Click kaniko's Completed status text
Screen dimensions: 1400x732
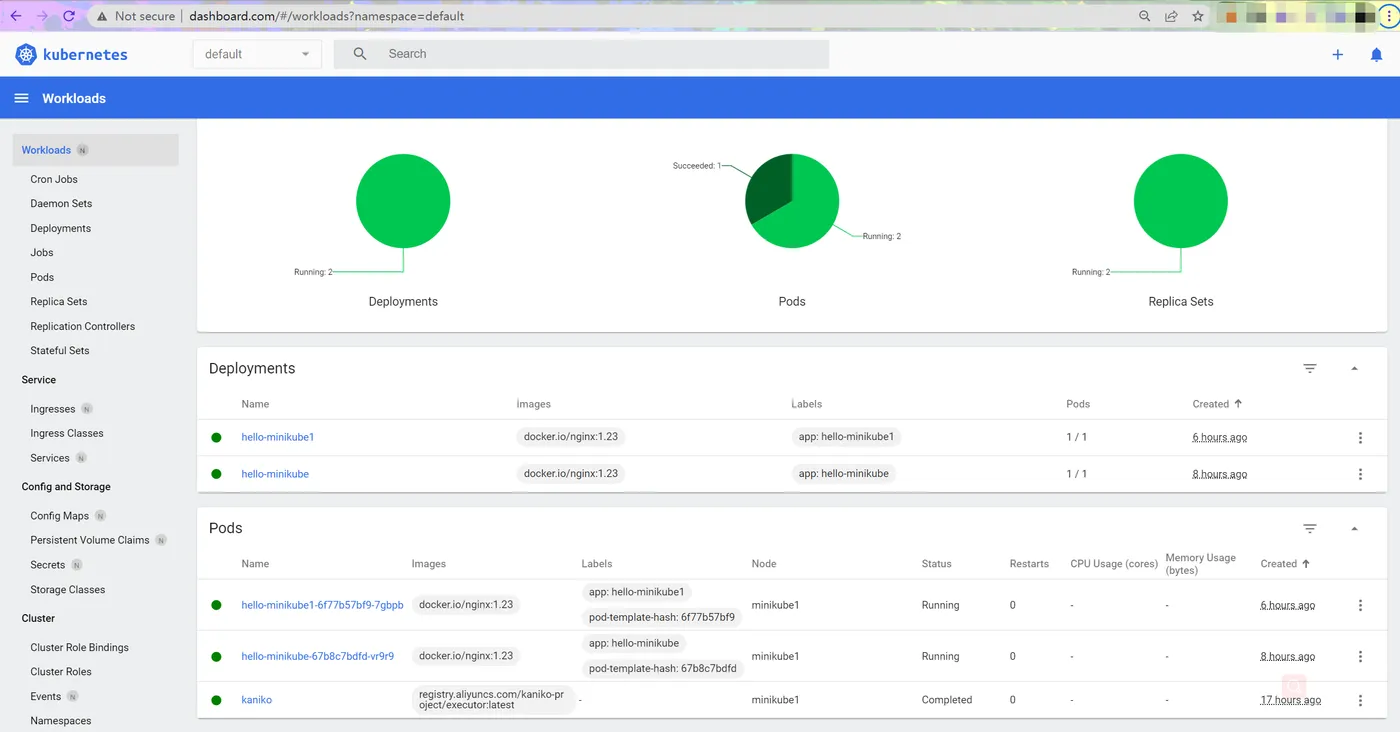[x=947, y=700]
